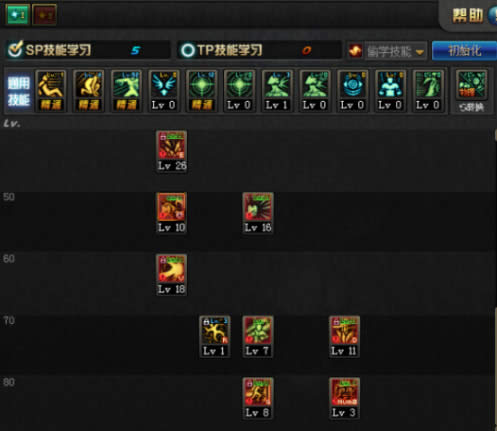Click the red swirl icon beside 偷学技能
Screen dimensions: 497x431
(355, 51)
